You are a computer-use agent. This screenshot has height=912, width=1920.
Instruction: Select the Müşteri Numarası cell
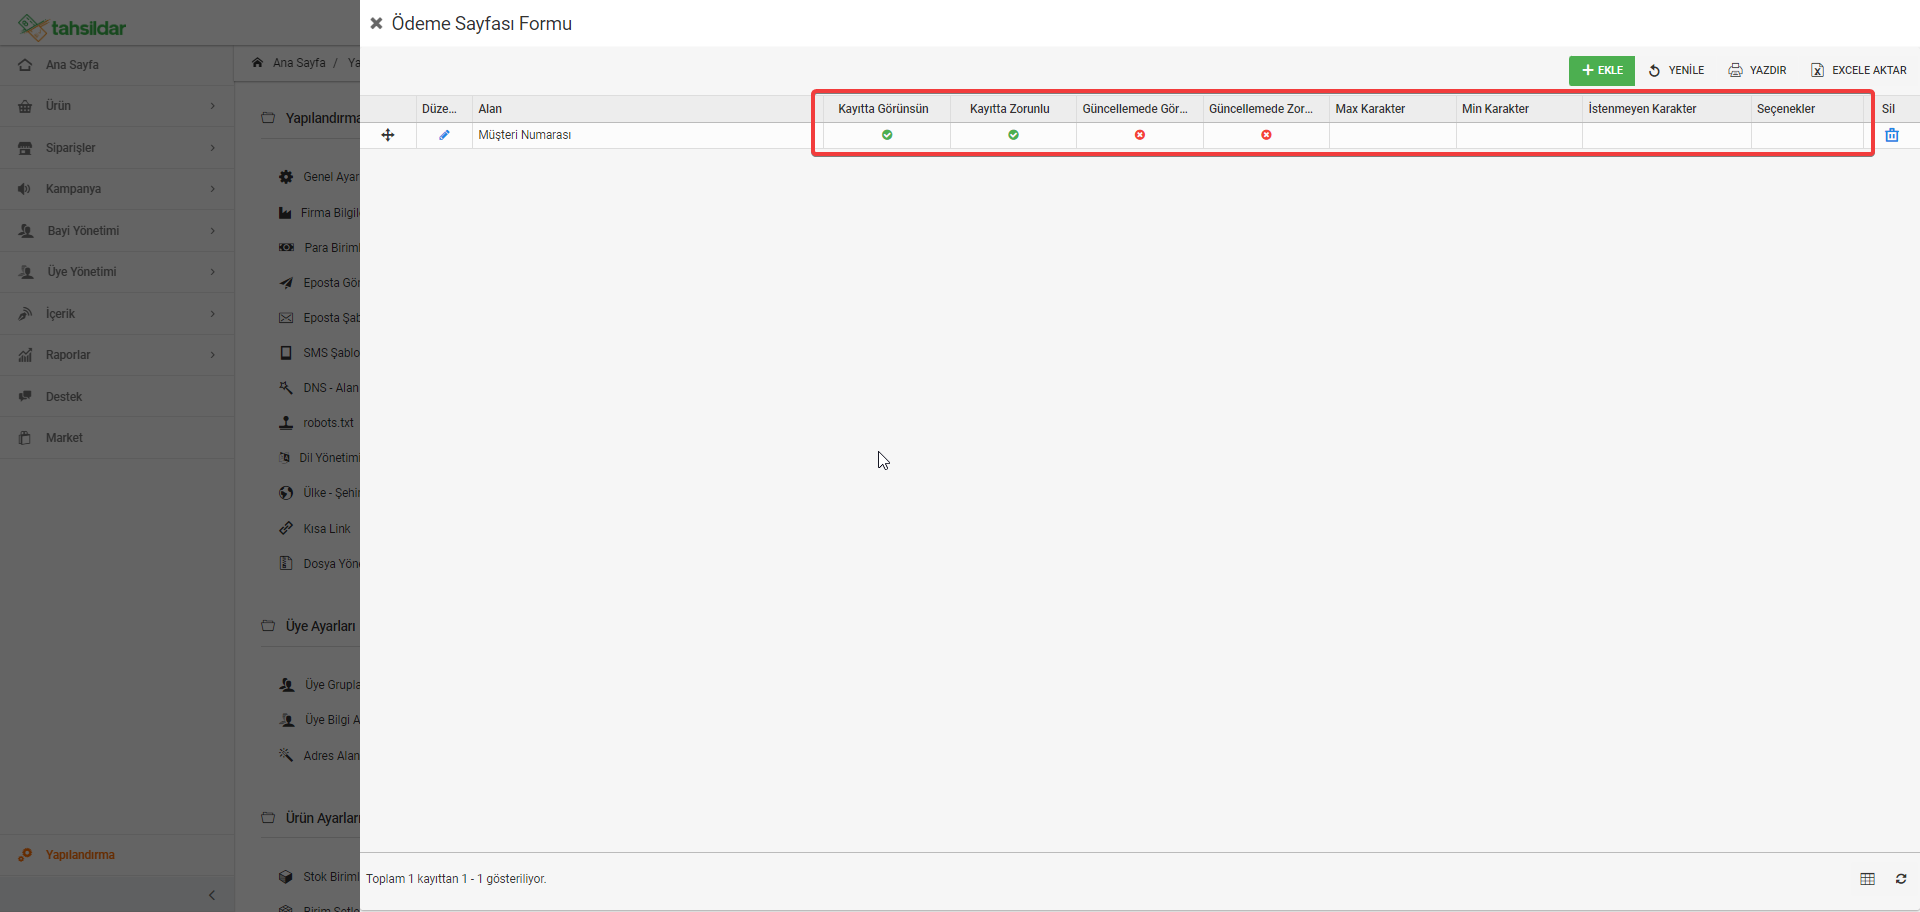647,135
